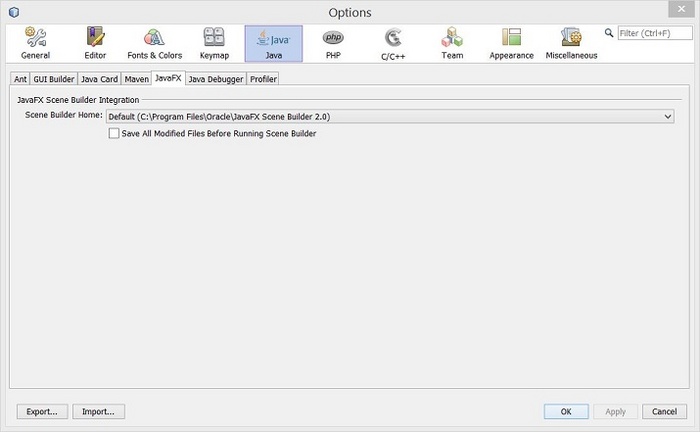Image resolution: width=700 pixels, height=432 pixels.
Task: Open the Keymap options category
Action: (x=214, y=43)
